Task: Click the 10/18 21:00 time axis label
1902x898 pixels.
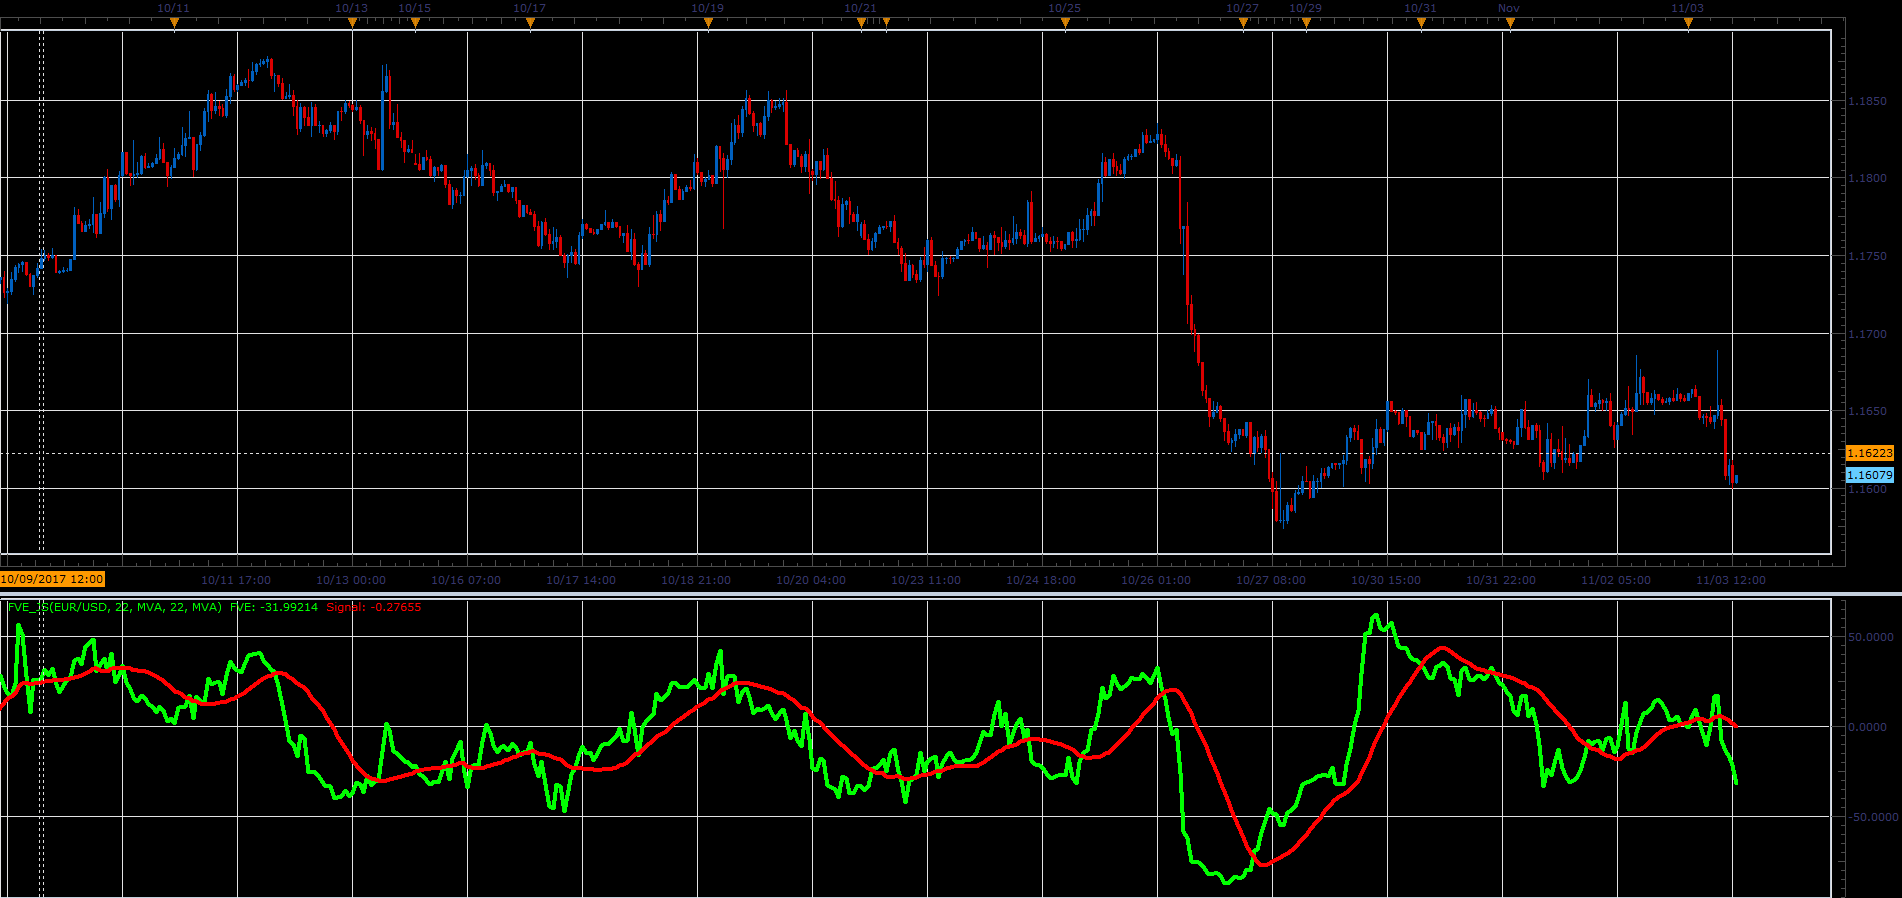Action: click(696, 580)
